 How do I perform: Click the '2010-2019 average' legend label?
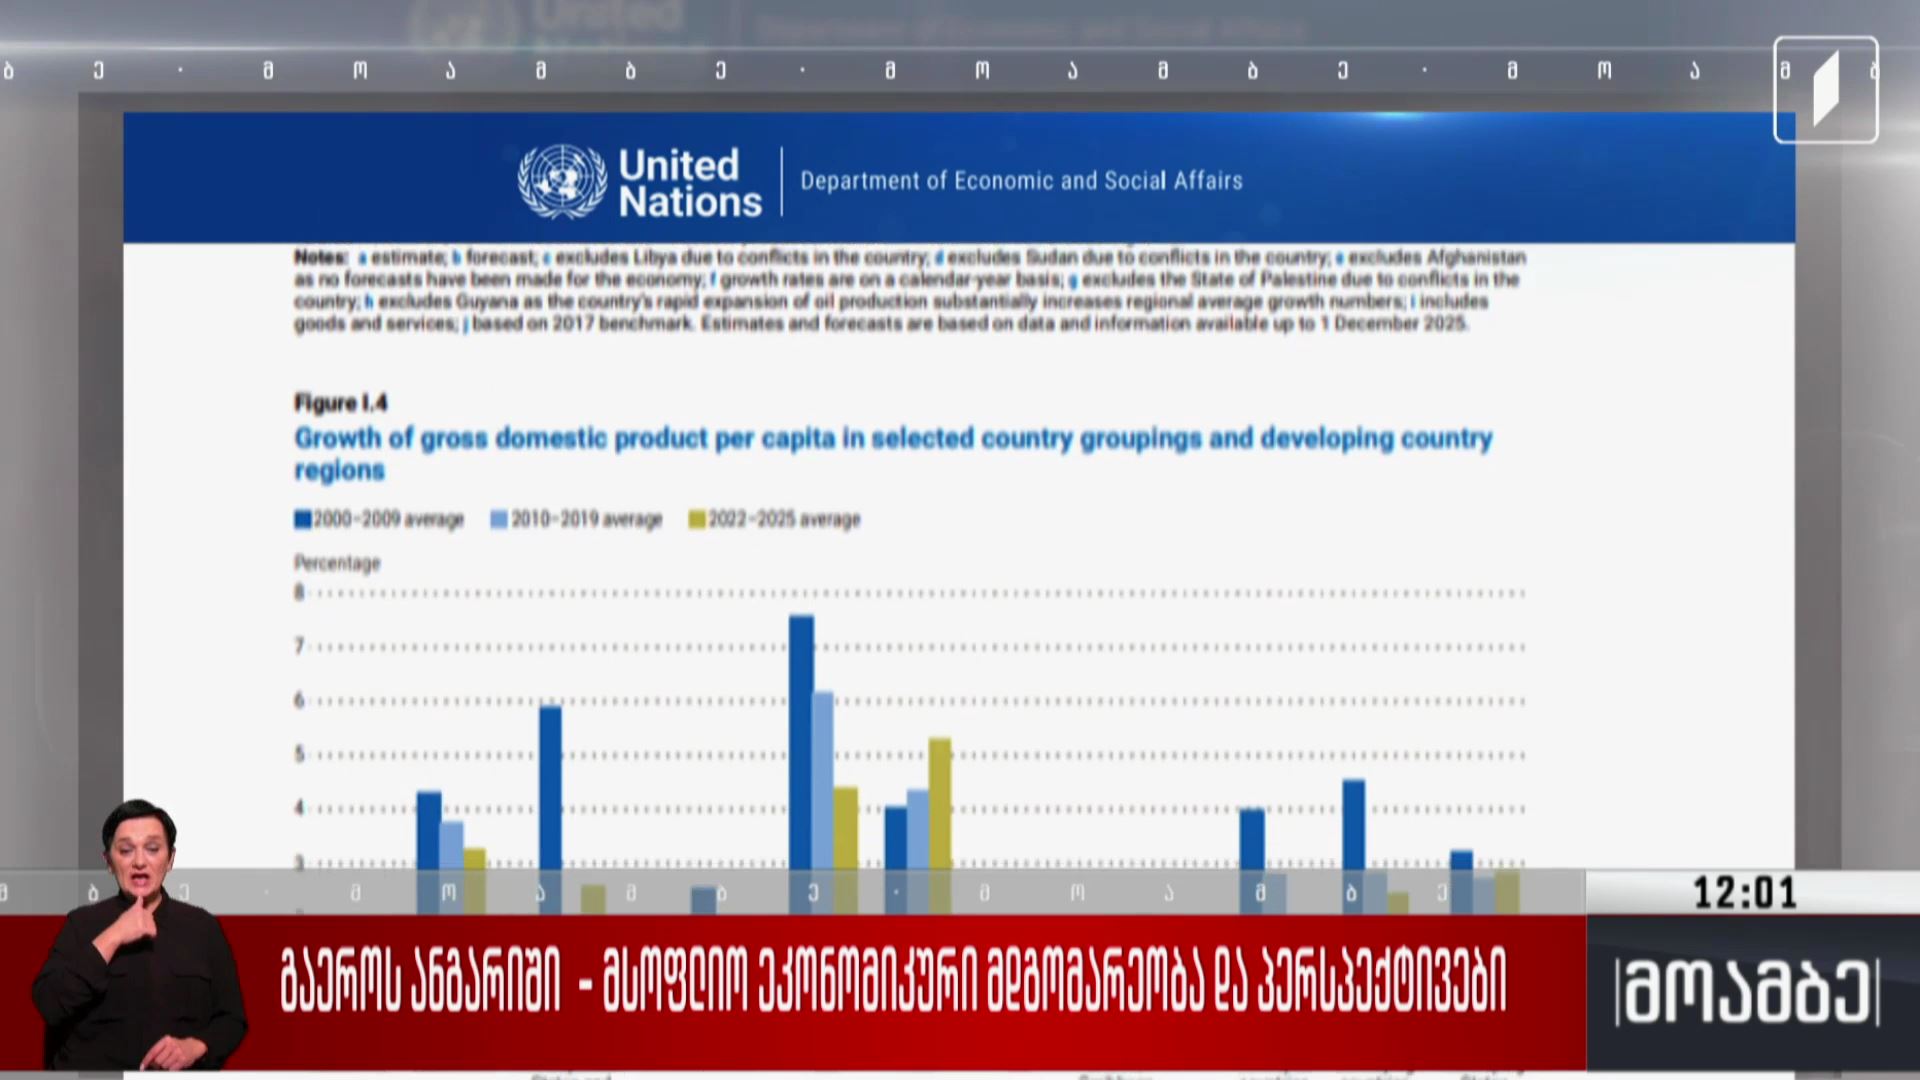coord(587,519)
